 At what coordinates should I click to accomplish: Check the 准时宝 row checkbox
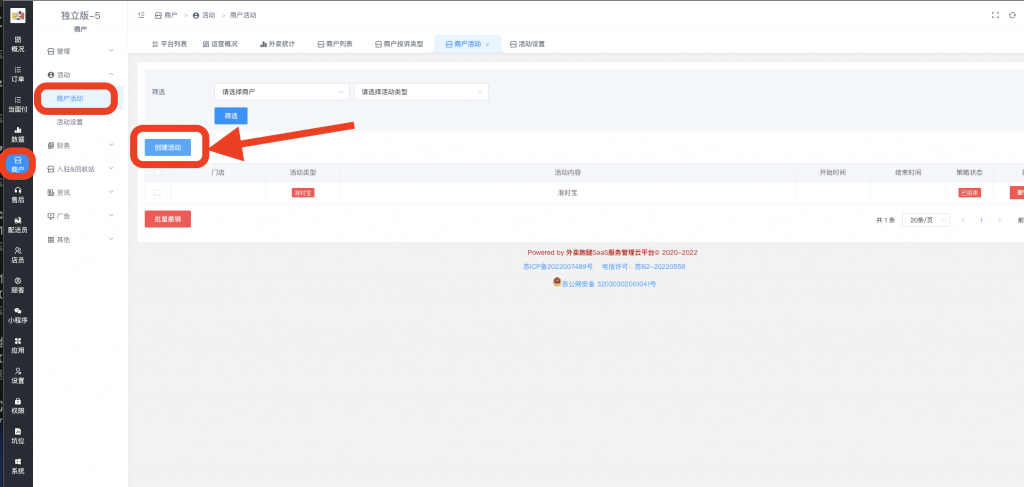157,193
